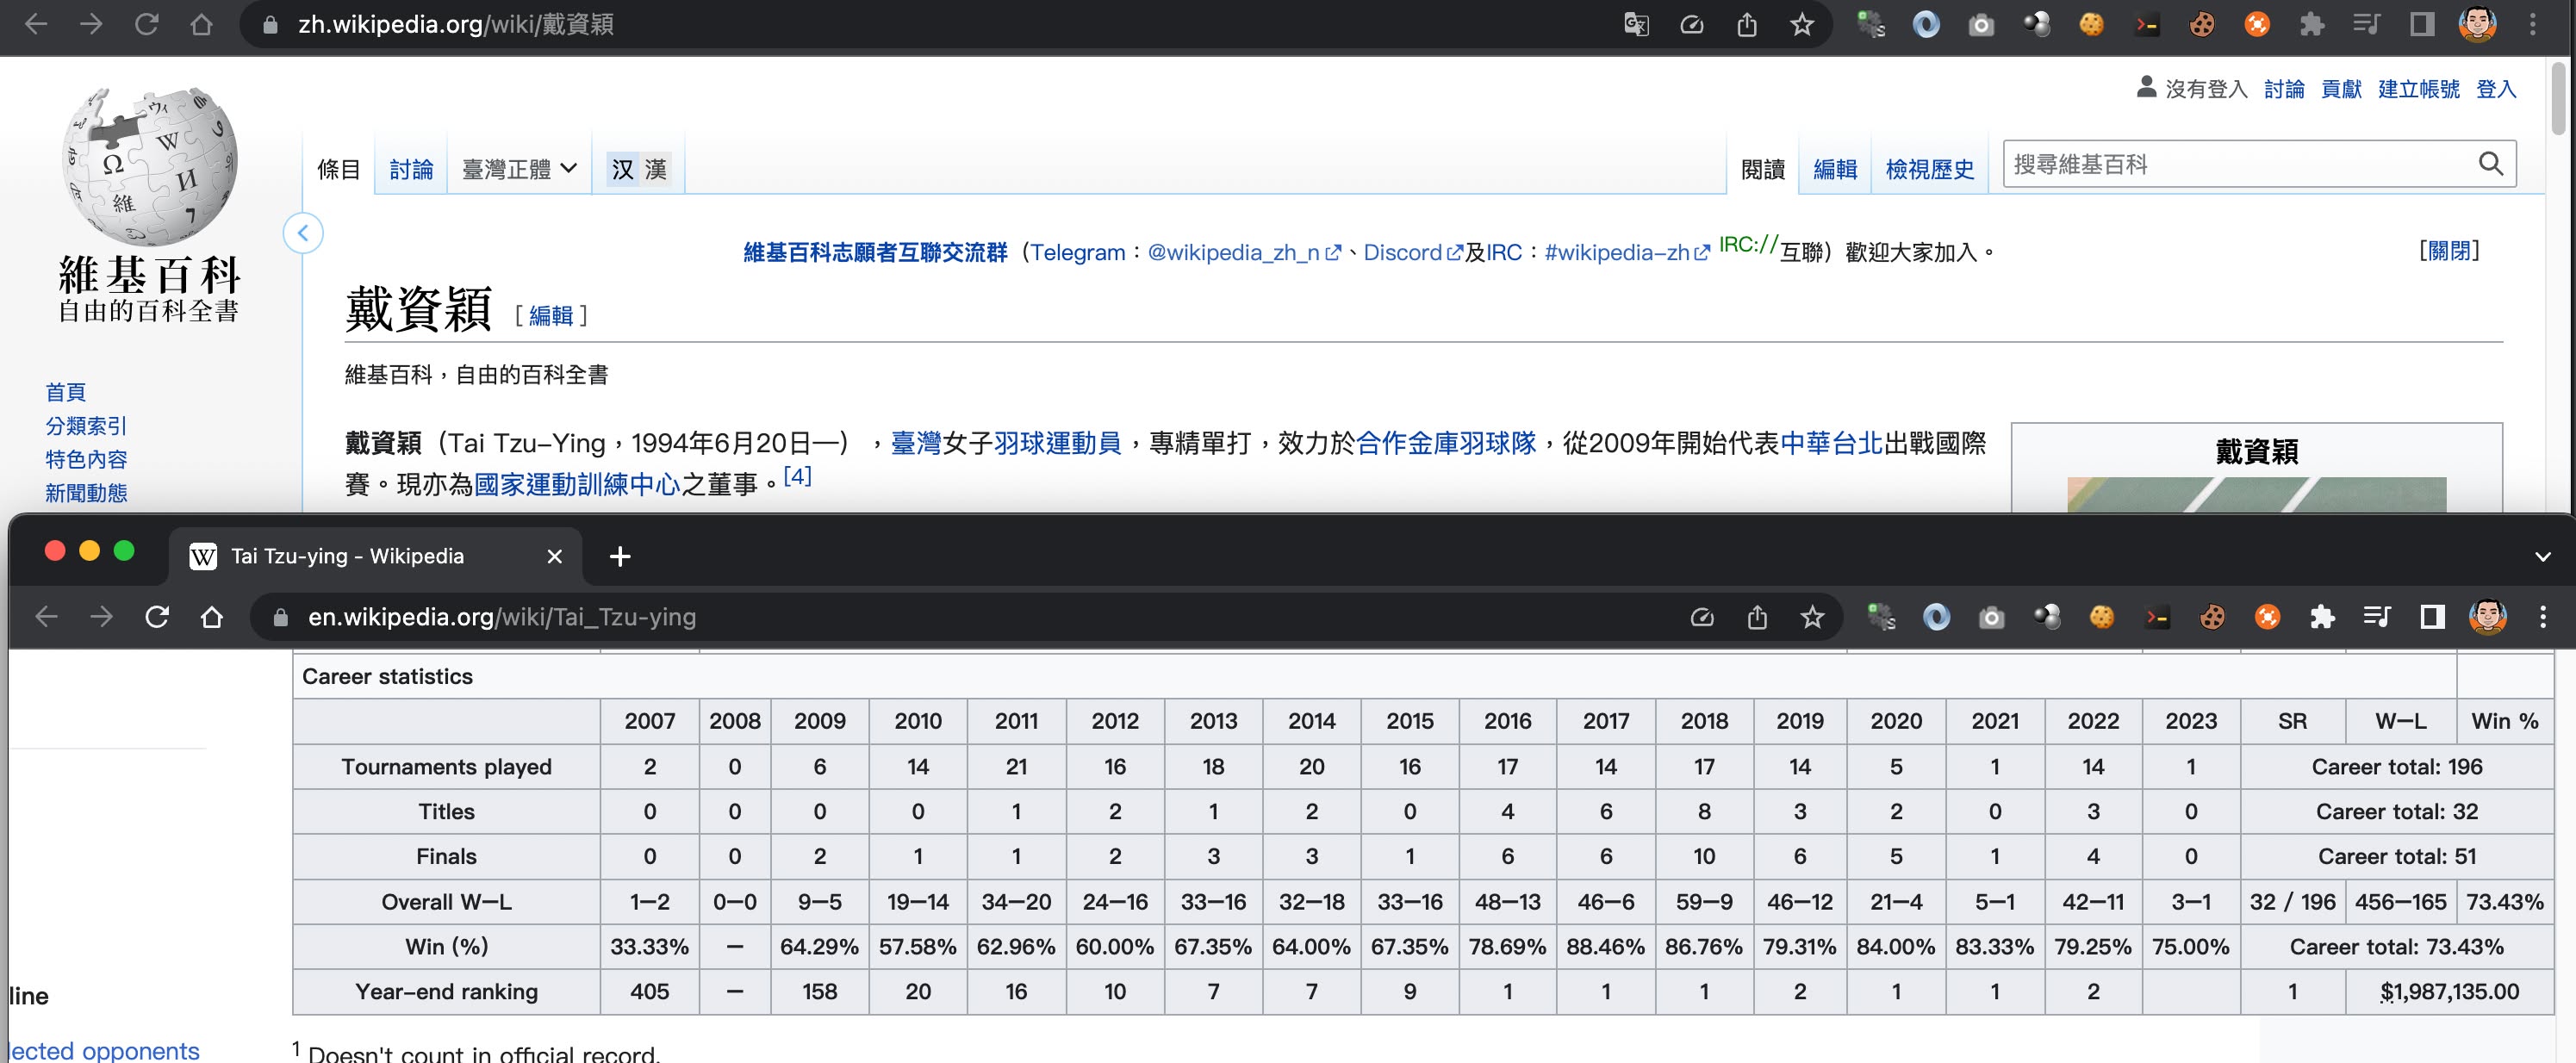Click the cookie extension icon in the en.wikipedia toolbar
Screen dimensions: 2576x1063
point(2102,617)
